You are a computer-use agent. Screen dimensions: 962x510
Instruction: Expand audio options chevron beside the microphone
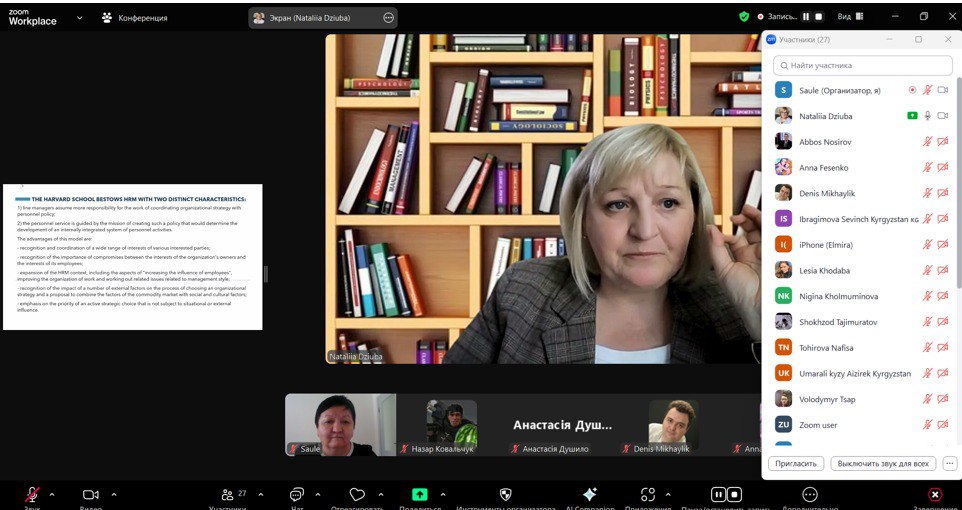(52, 495)
